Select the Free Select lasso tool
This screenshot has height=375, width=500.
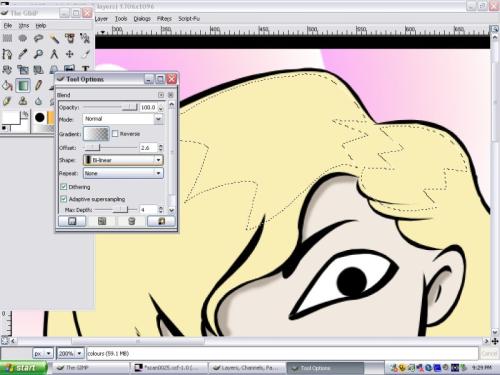pos(38,38)
